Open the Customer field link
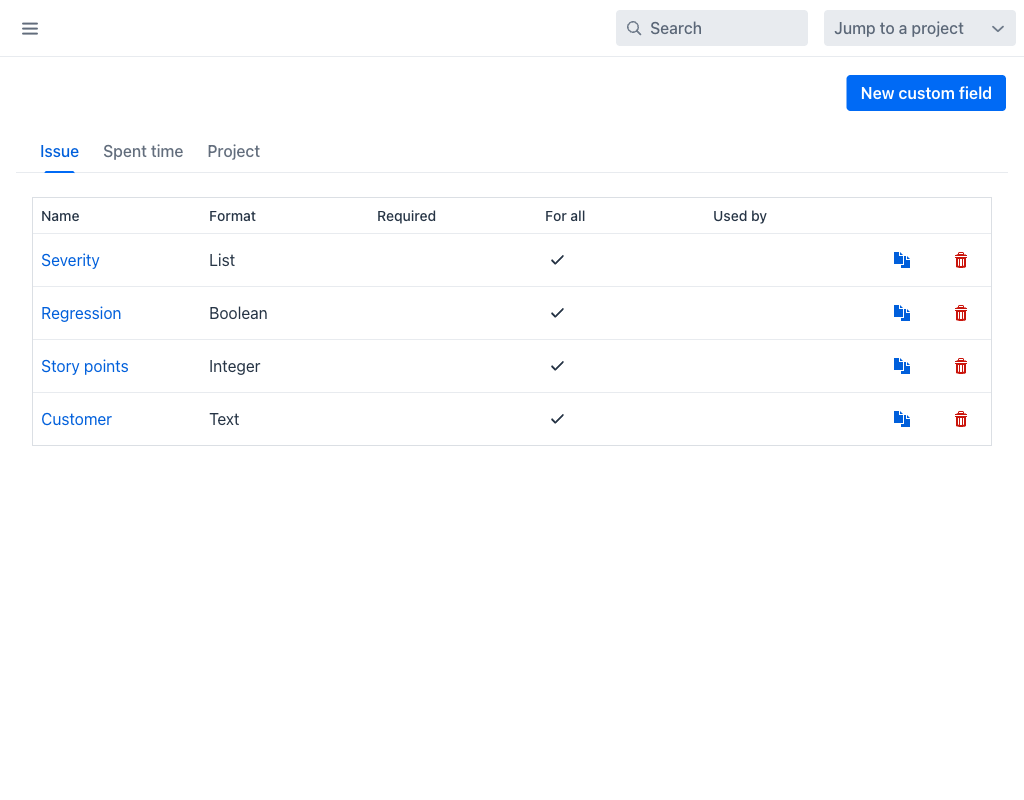Screen dimensions: 1024x800 [x=76, y=419]
